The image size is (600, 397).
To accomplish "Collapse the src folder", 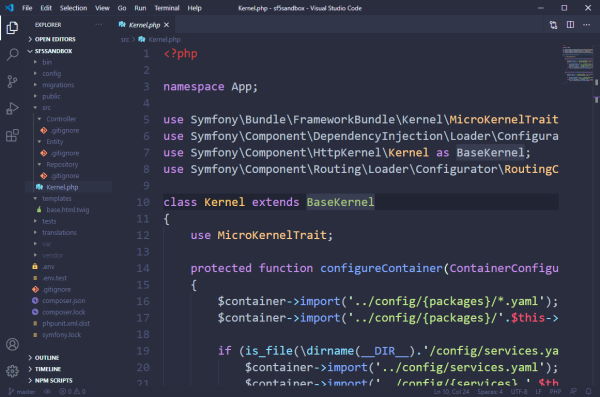I will [x=46, y=108].
